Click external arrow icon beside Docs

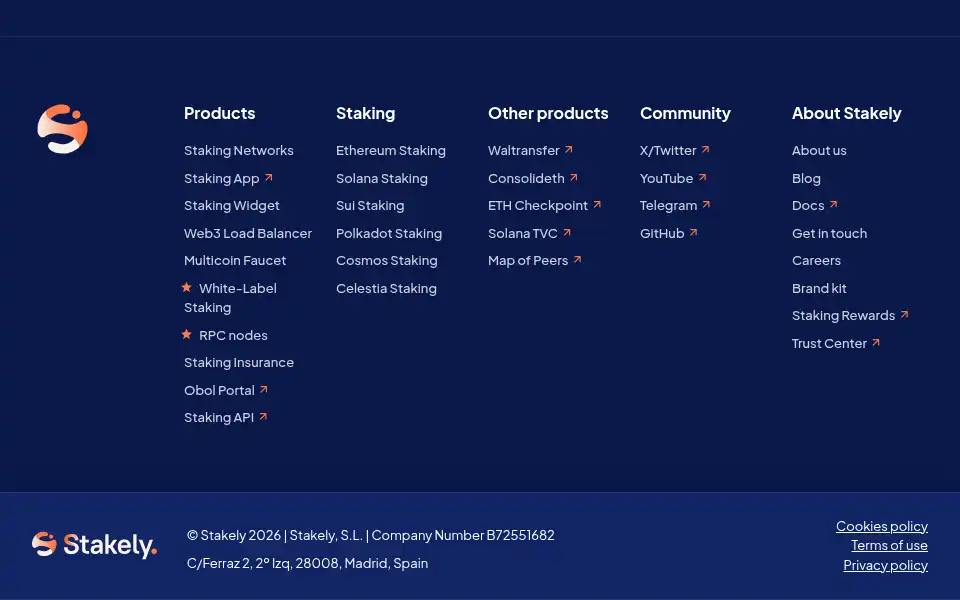tap(833, 204)
